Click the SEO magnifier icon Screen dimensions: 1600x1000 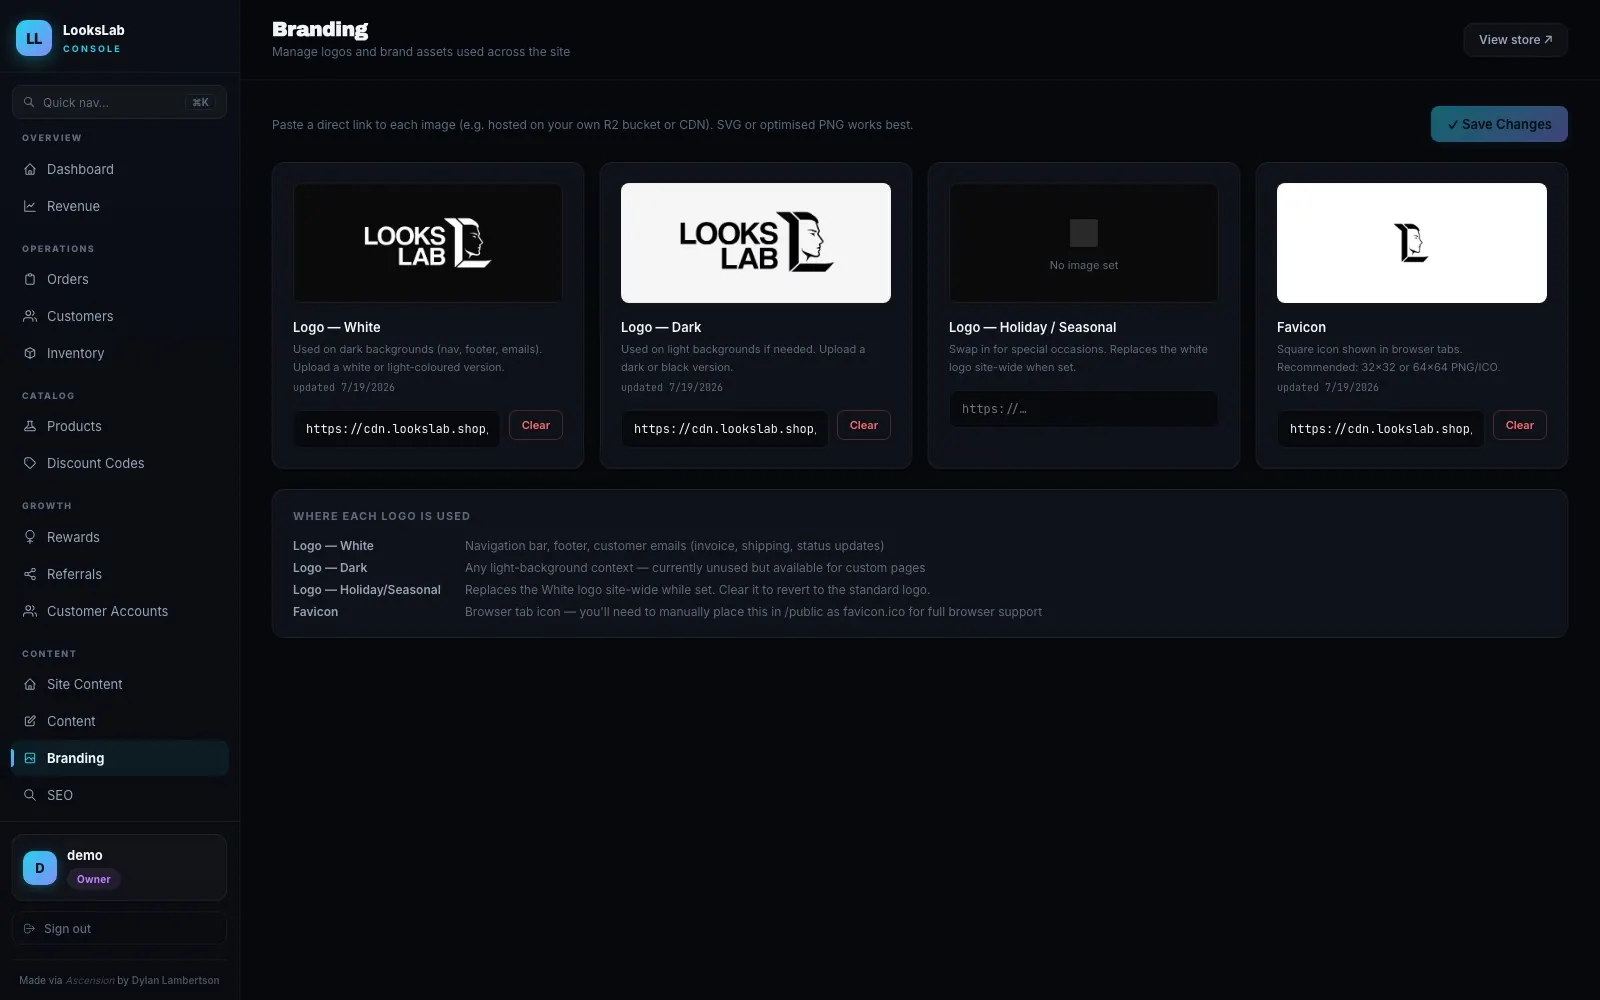(x=30, y=795)
